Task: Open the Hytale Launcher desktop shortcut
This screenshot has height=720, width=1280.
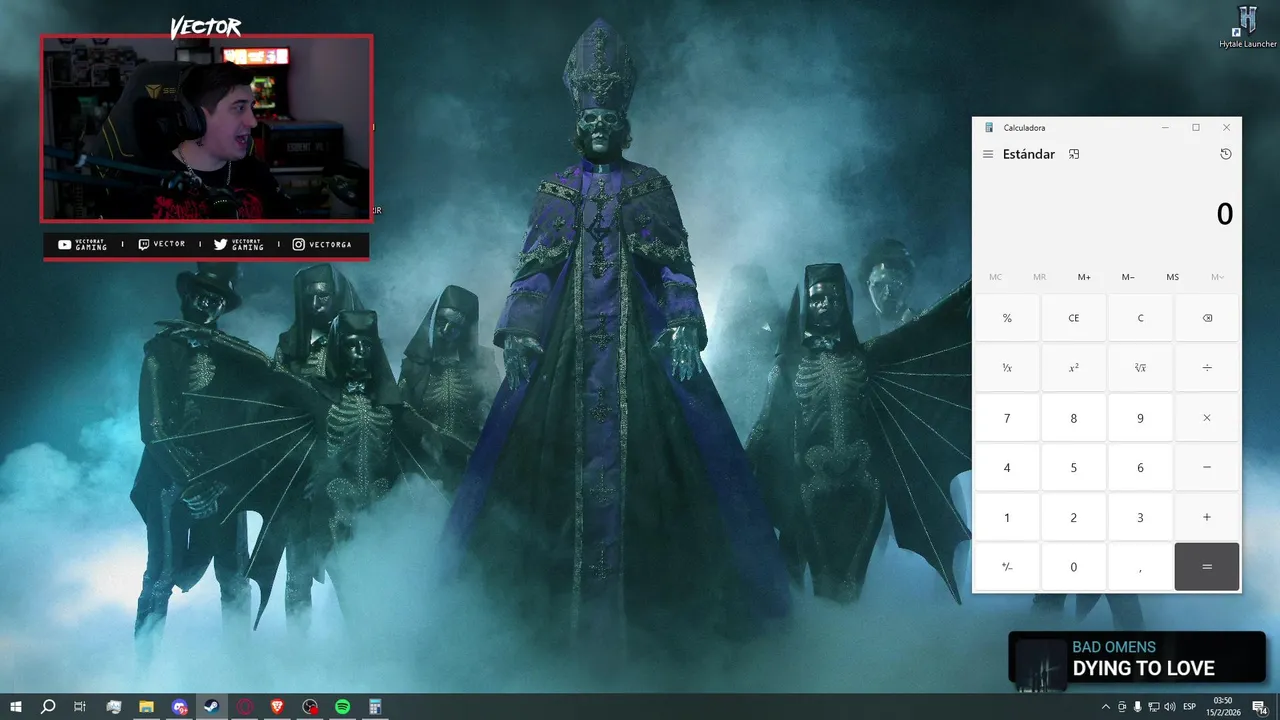Action: tap(1247, 26)
